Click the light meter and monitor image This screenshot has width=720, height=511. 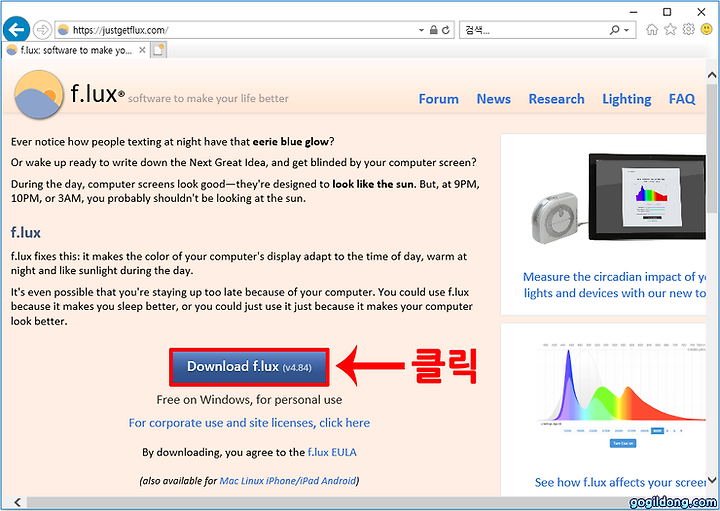click(618, 198)
